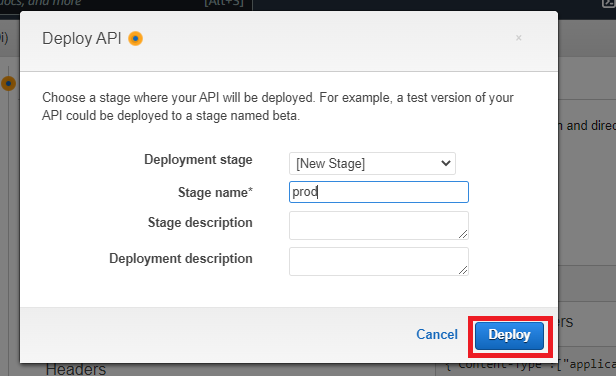The image size is (616, 376).
Task: Open the Deployment stage dropdown
Action: tap(372, 163)
